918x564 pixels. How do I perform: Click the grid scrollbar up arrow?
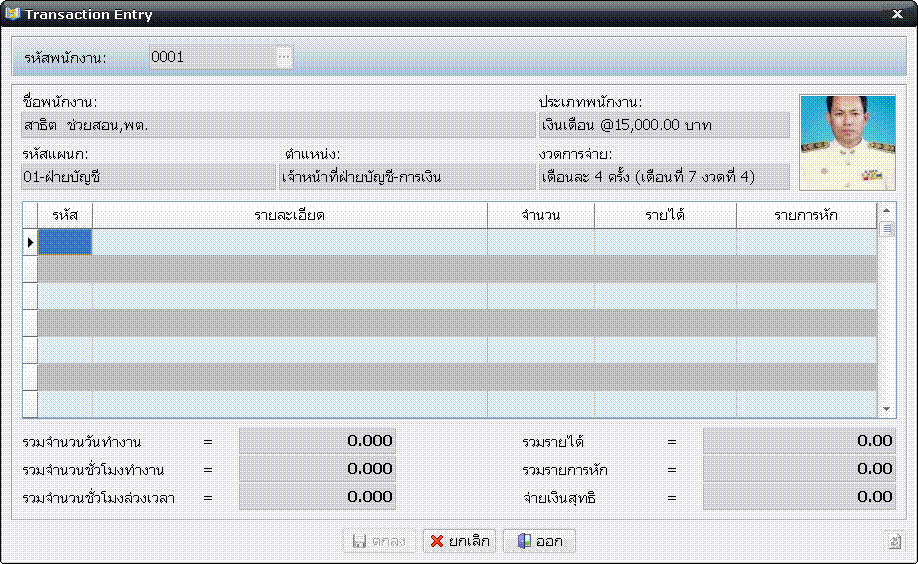887,211
